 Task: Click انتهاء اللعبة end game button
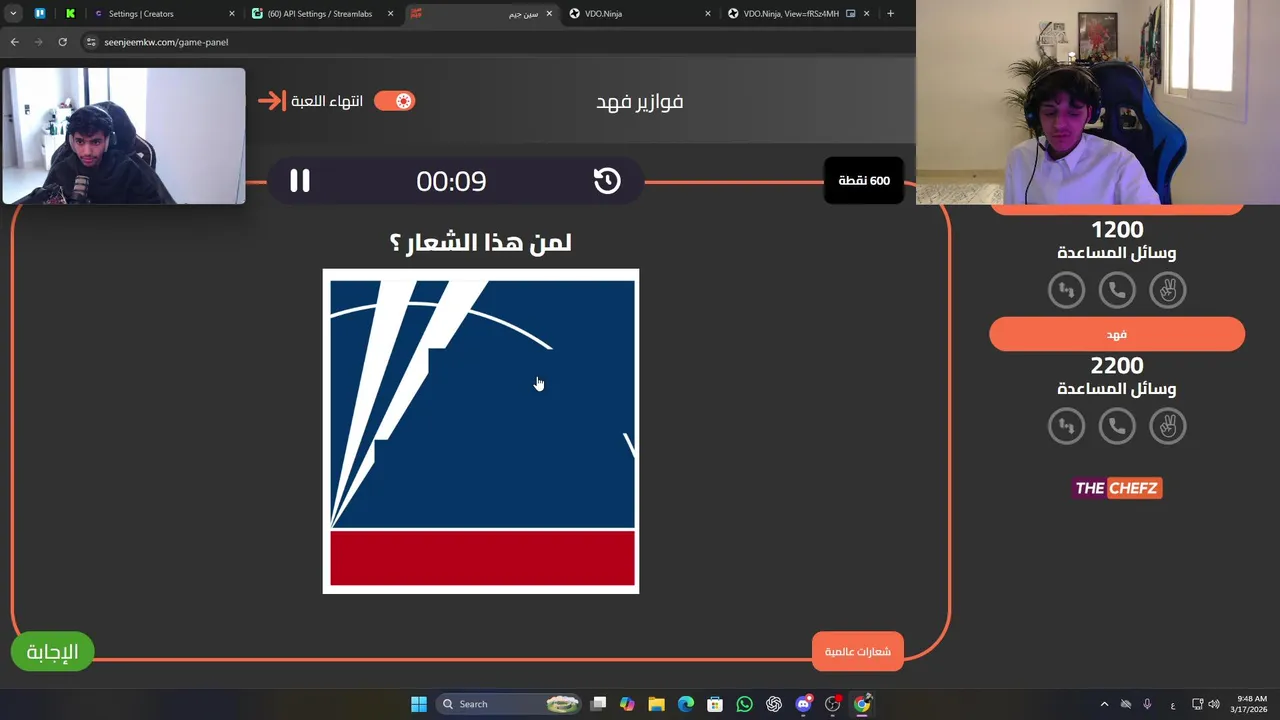[311, 101]
